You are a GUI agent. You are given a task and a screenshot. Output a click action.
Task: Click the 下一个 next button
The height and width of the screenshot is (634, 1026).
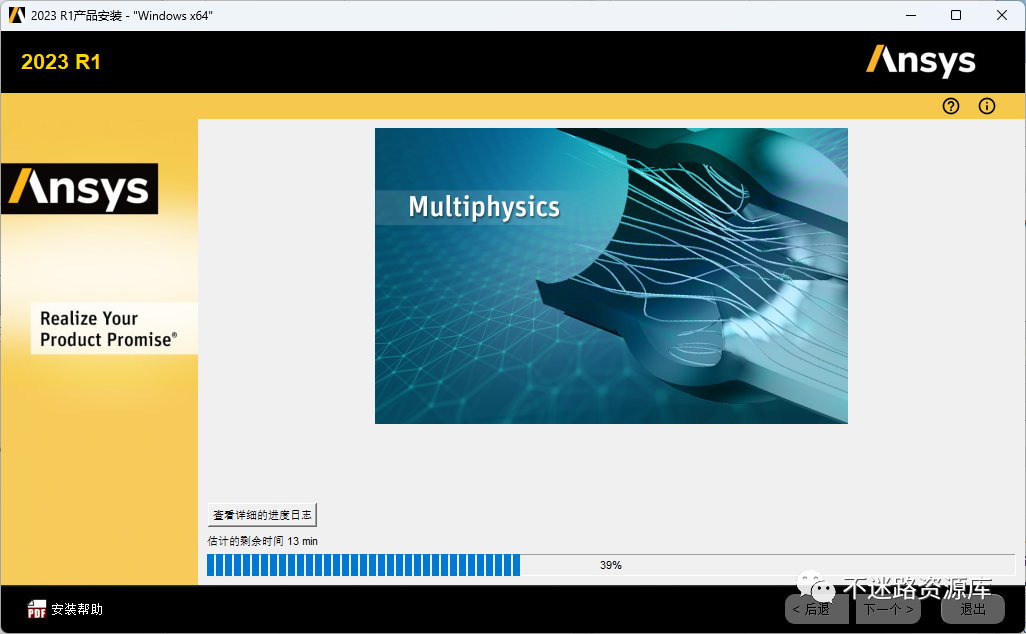889,609
